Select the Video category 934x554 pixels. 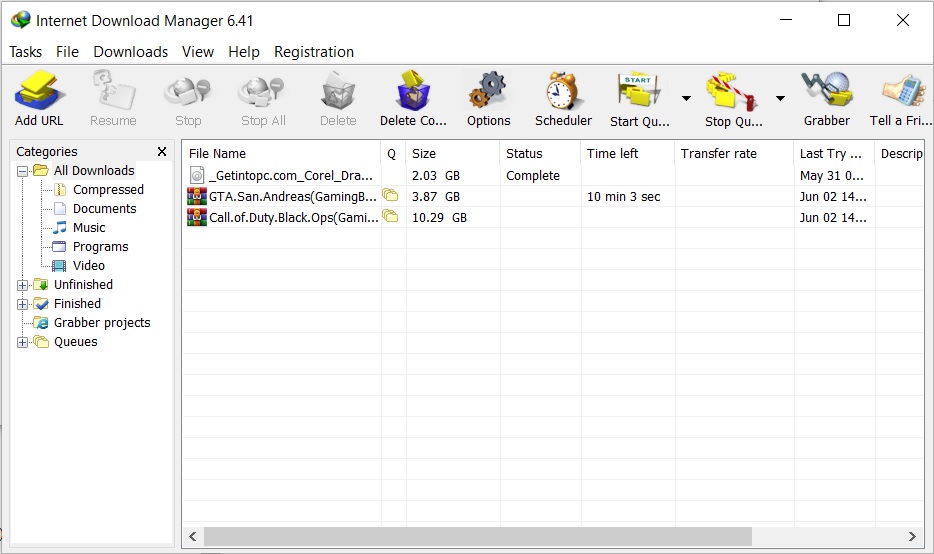tap(88, 266)
